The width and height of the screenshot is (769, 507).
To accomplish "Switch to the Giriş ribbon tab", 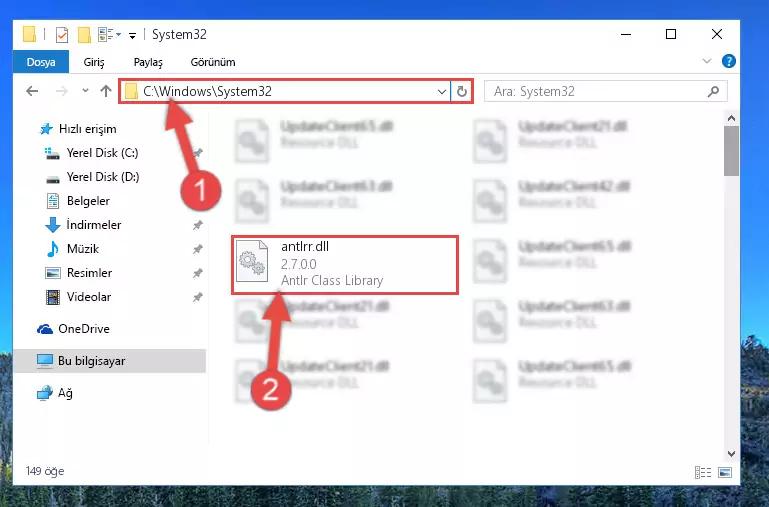I will (94, 62).
